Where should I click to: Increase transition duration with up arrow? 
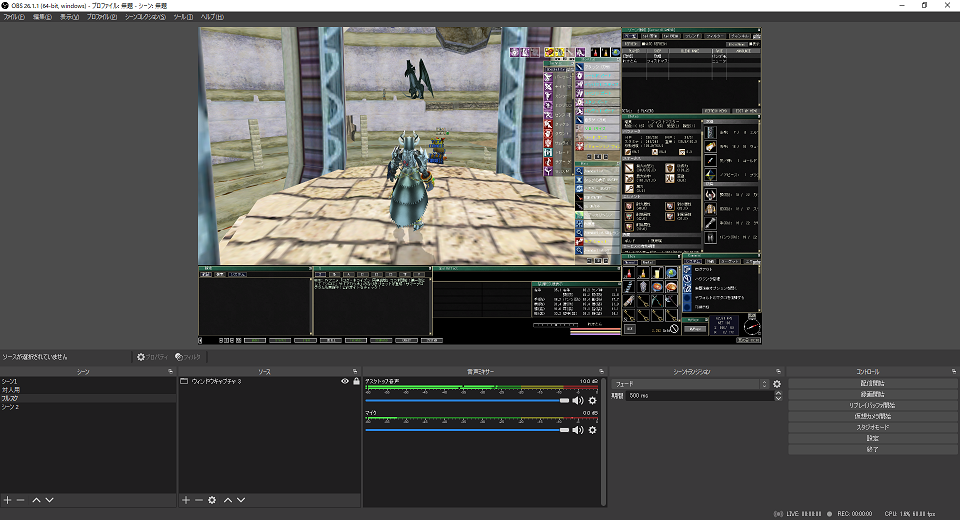[778, 393]
